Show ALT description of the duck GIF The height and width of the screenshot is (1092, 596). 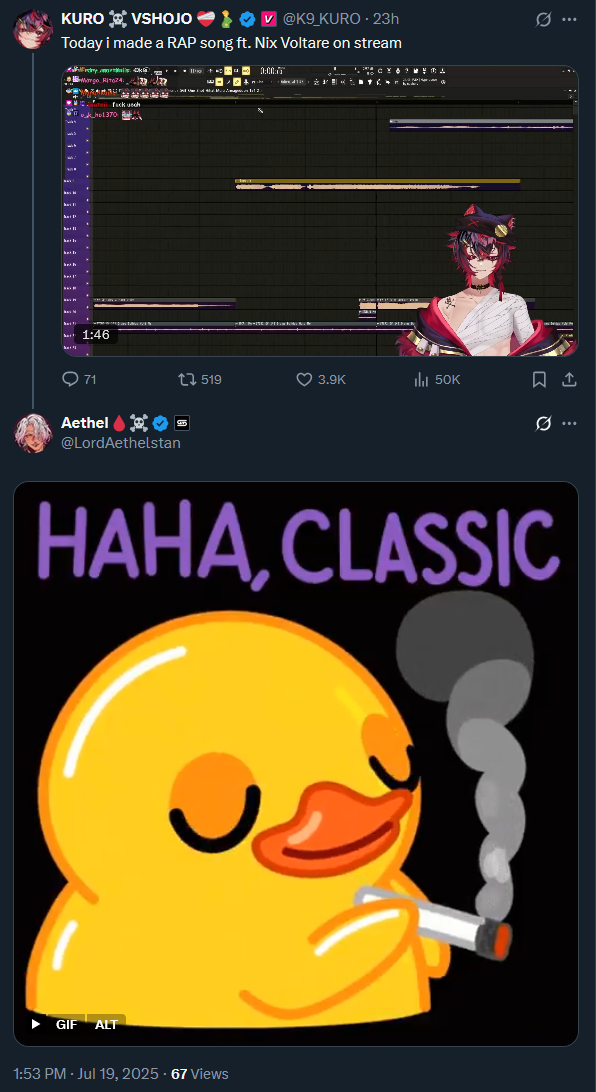[x=106, y=1024]
